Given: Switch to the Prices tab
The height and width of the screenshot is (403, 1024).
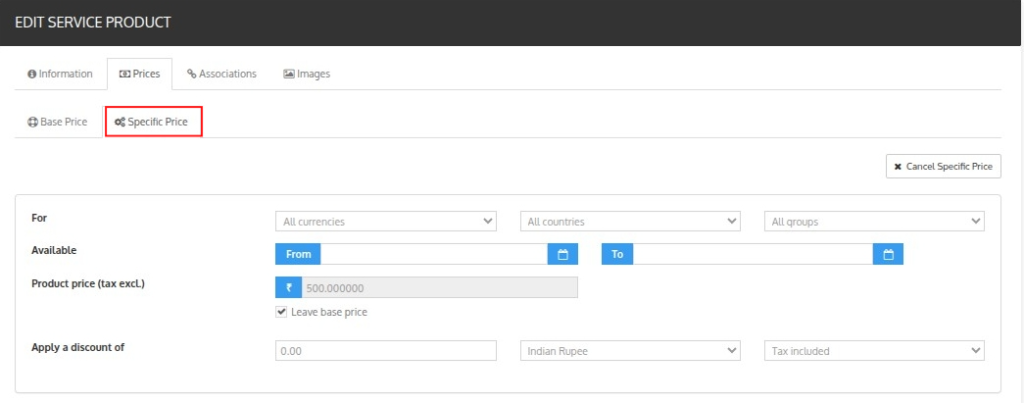Looking at the screenshot, I should (x=139, y=74).
